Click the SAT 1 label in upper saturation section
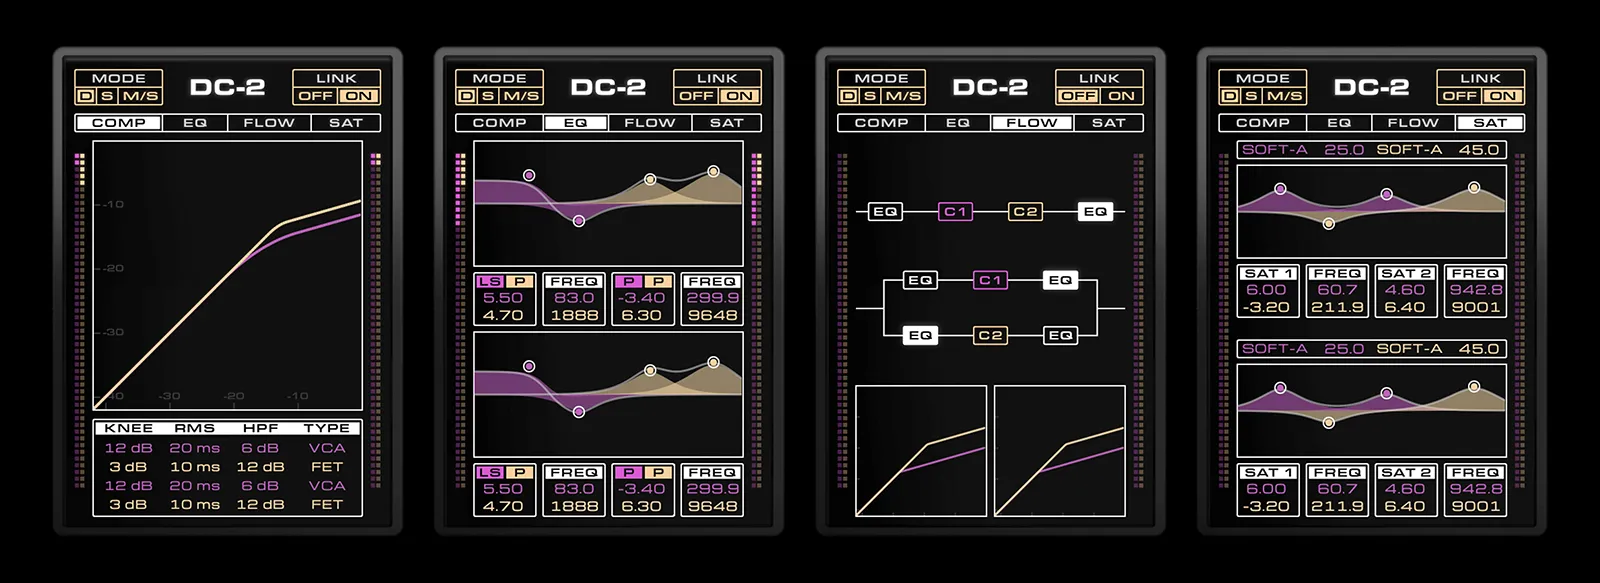The width and height of the screenshot is (1600, 583). (1268, 273)
